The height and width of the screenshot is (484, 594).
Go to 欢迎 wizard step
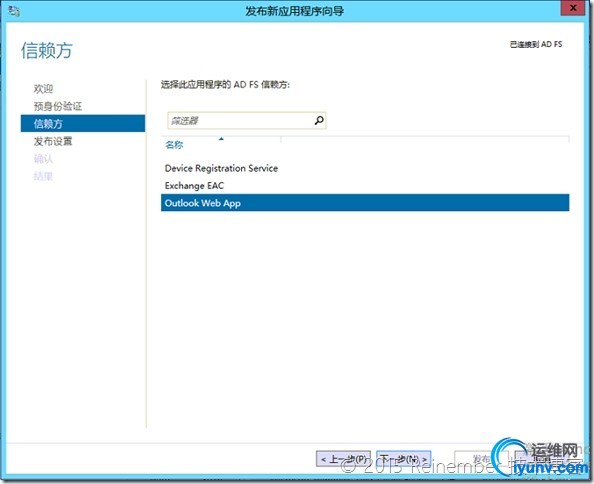click(x=43, y=89)
